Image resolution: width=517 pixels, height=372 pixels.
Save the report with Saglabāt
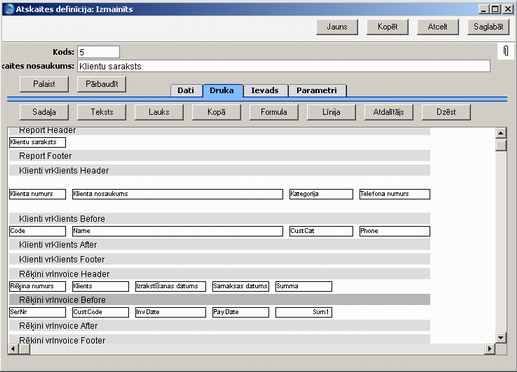point(488,27)
